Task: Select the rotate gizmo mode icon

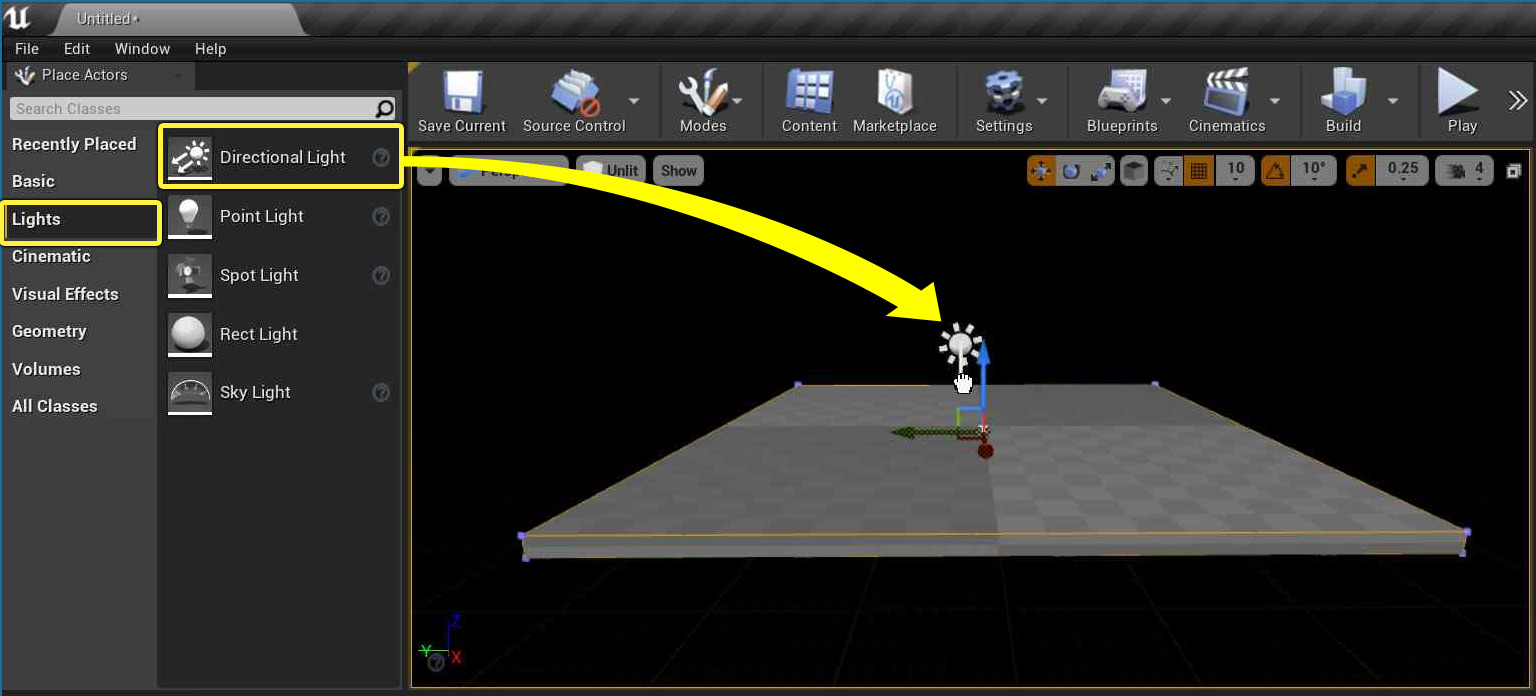Action: 1071,171
